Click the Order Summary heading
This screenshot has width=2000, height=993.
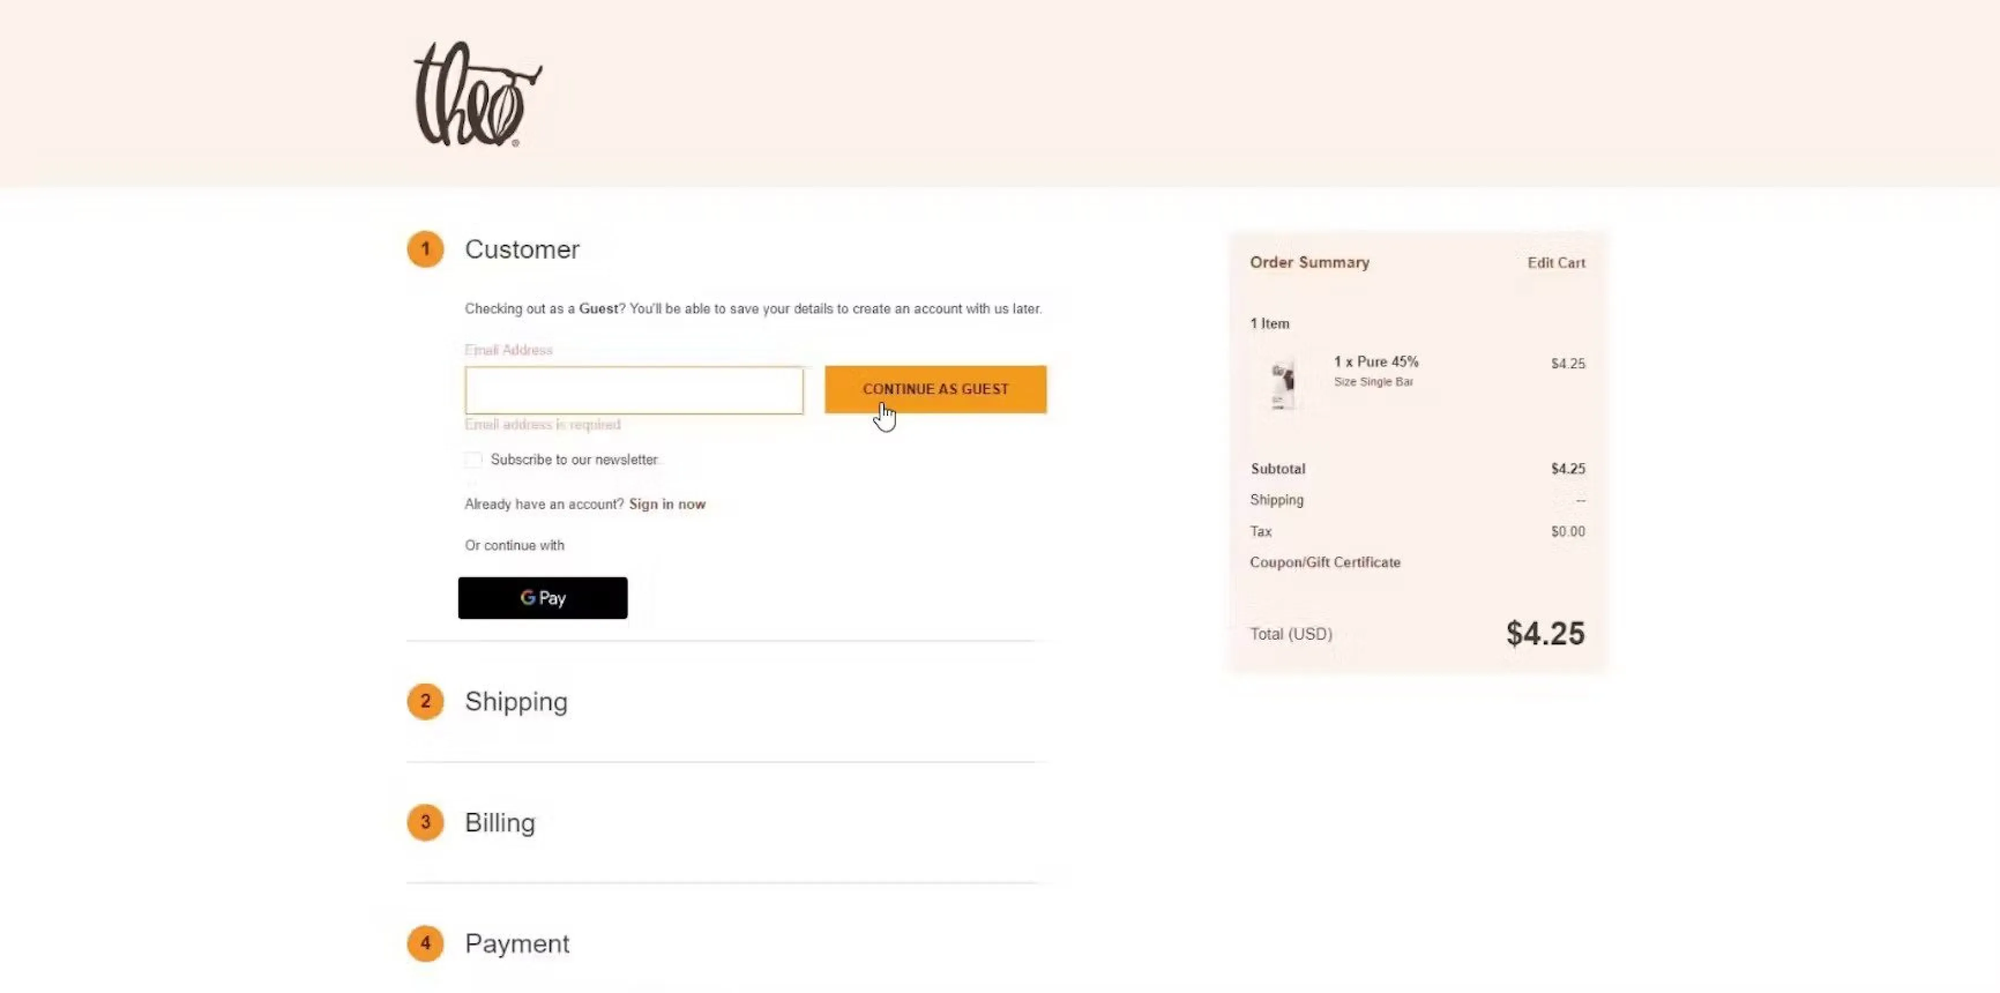[1310, 262]
